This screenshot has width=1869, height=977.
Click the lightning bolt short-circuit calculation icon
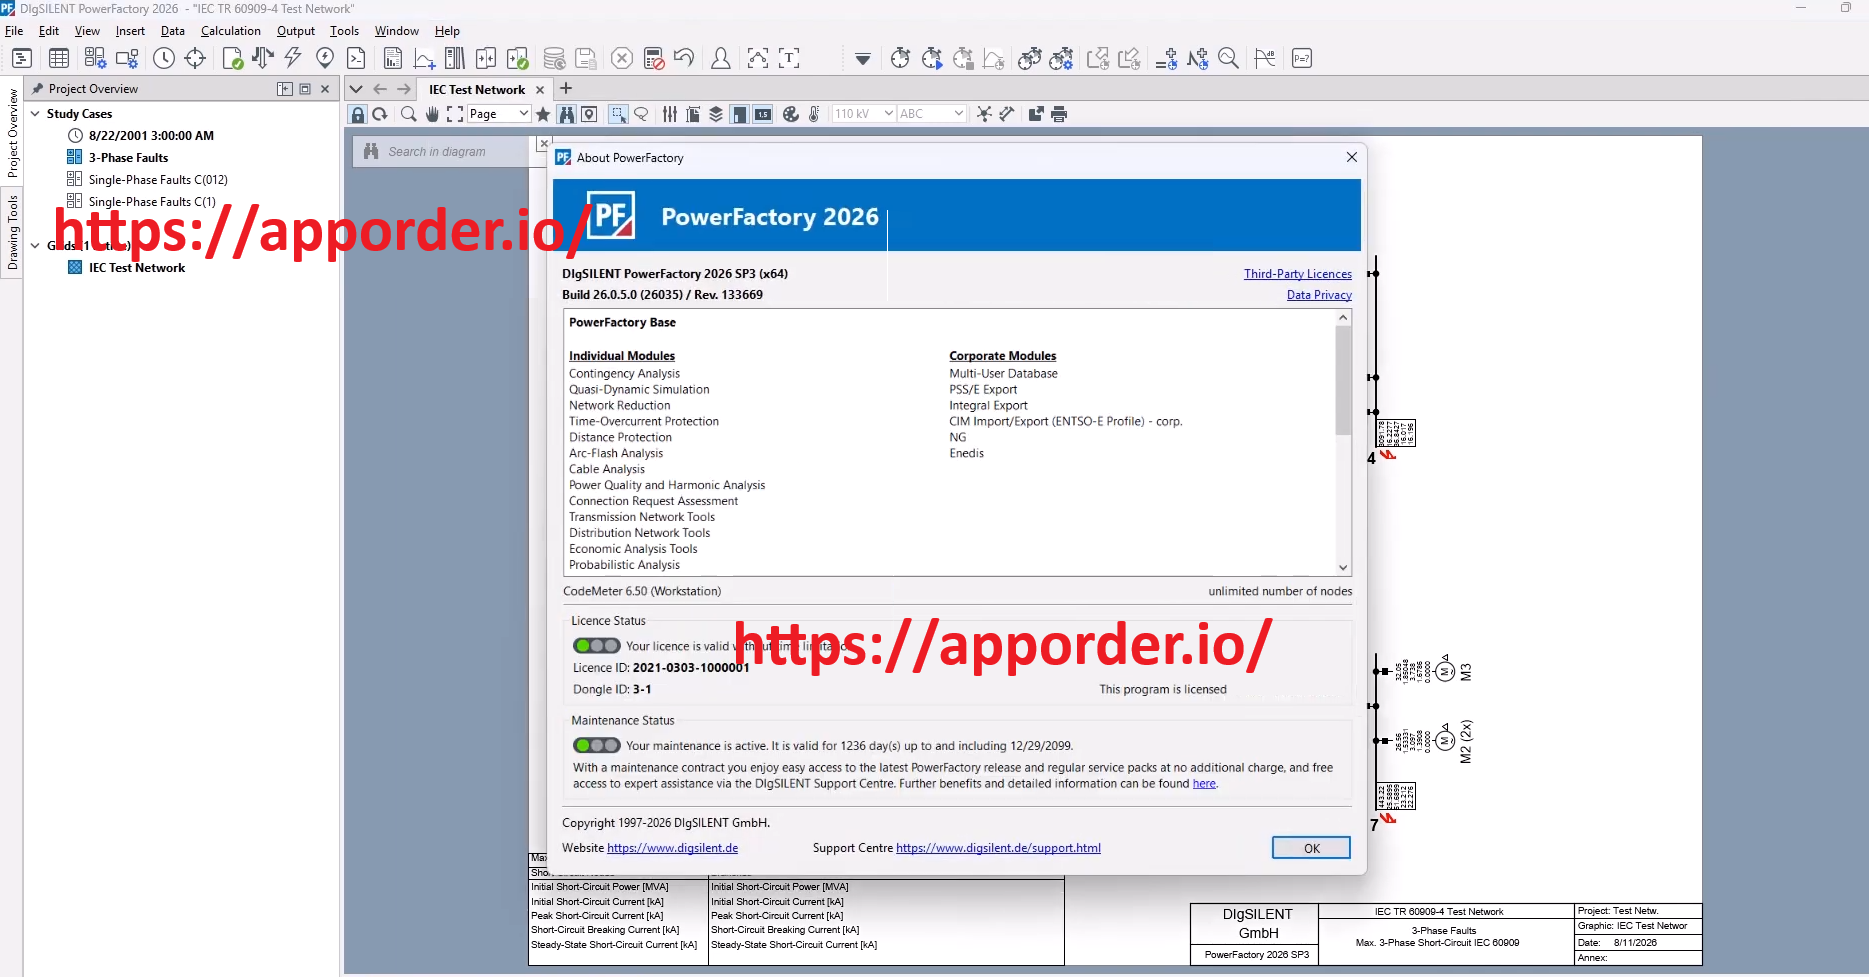[x=293, y=58]
